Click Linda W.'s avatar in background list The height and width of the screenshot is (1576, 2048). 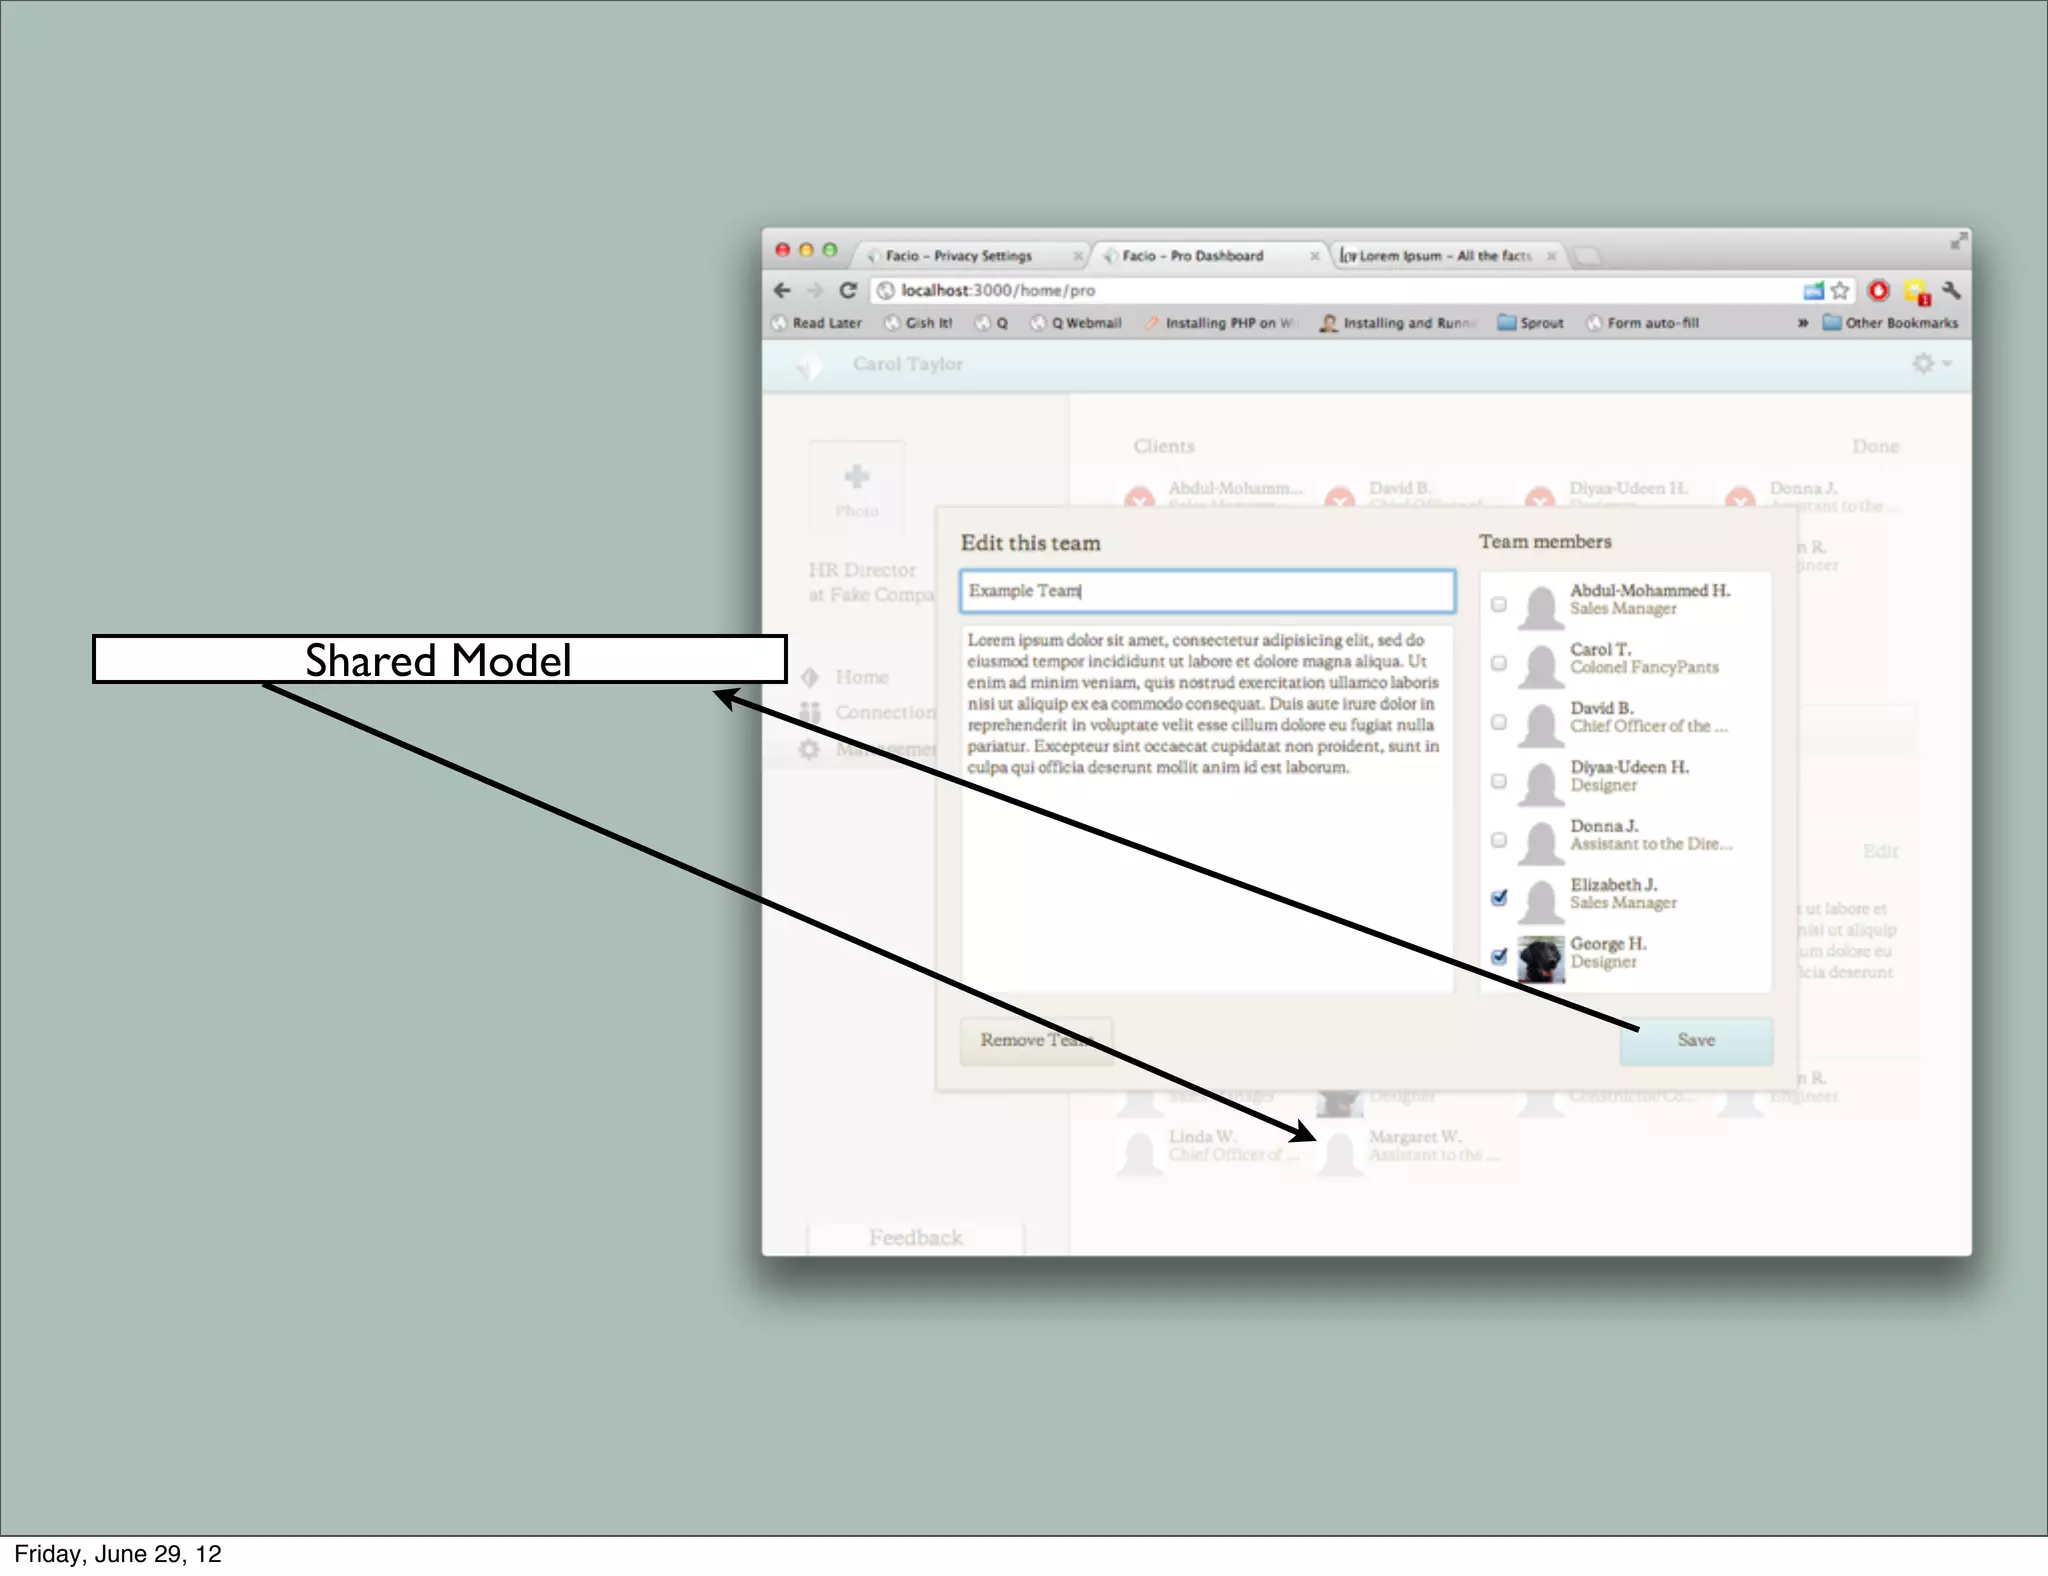1139,1155
